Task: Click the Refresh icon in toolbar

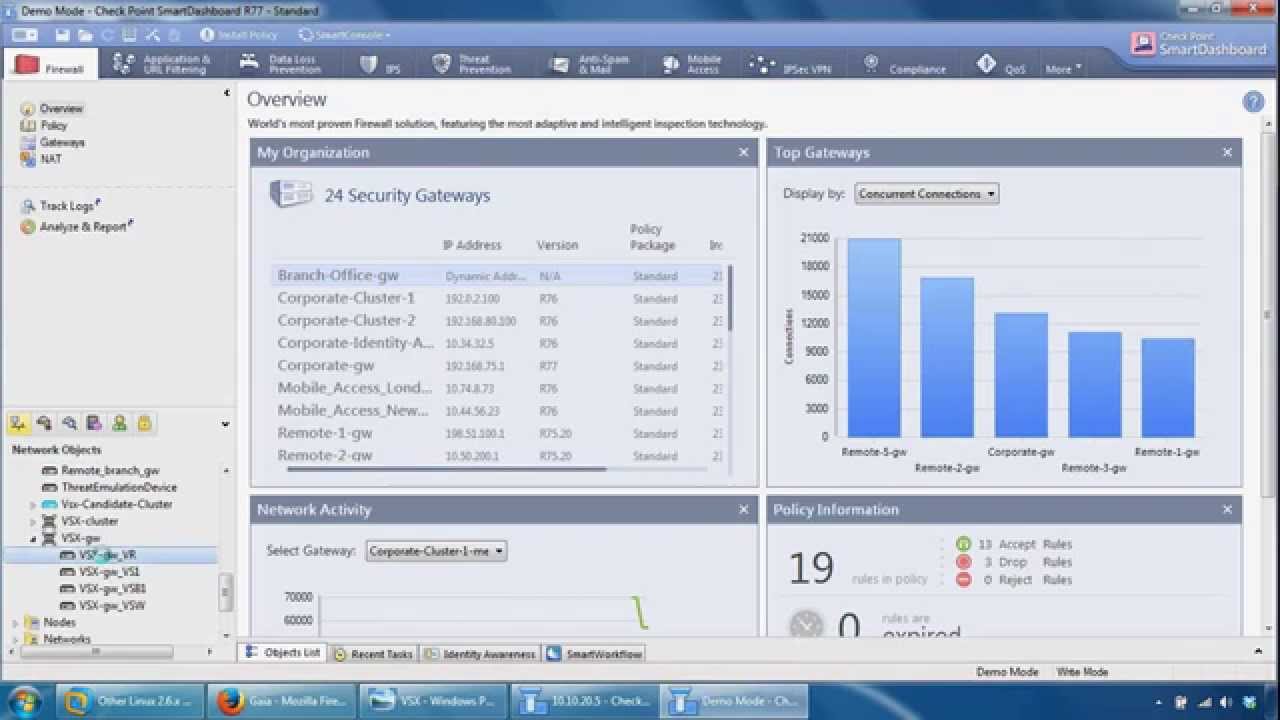Action: [107, 35]
